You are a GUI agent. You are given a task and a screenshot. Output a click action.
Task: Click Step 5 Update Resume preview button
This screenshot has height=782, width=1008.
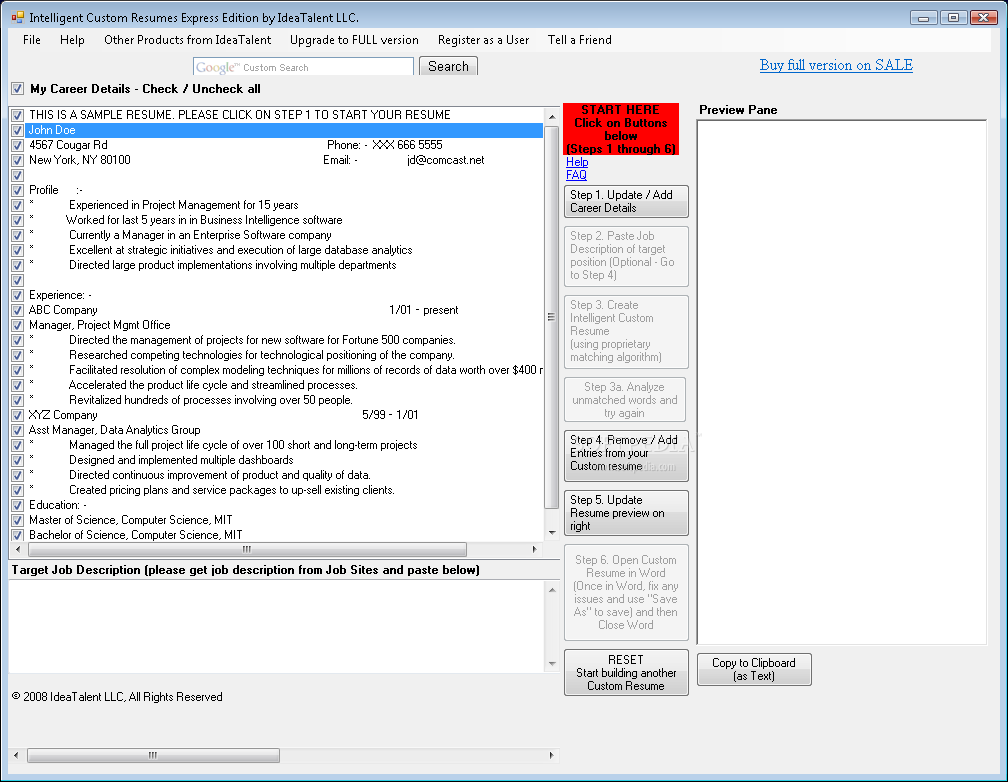tap(626, 513)
